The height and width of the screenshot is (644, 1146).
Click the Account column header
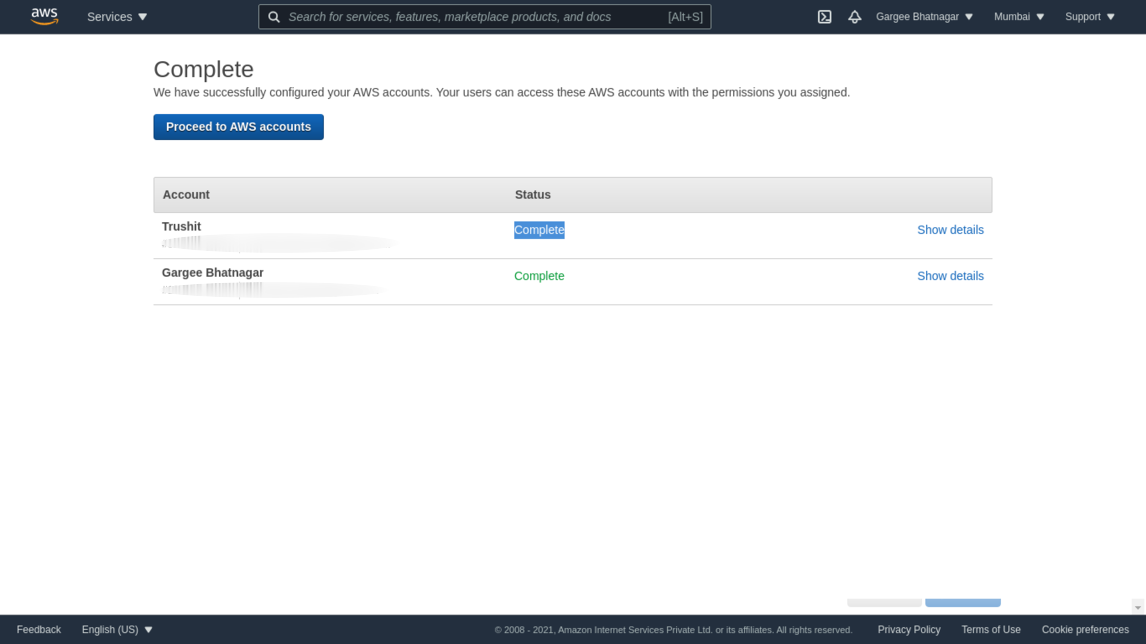pyautogui.click(x=186, y=194)
